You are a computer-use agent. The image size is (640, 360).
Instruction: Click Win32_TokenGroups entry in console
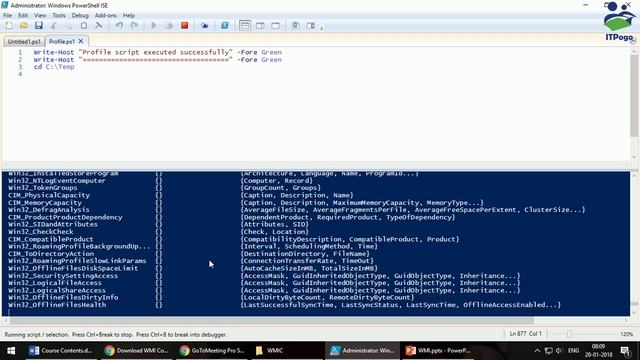(42, 188)
